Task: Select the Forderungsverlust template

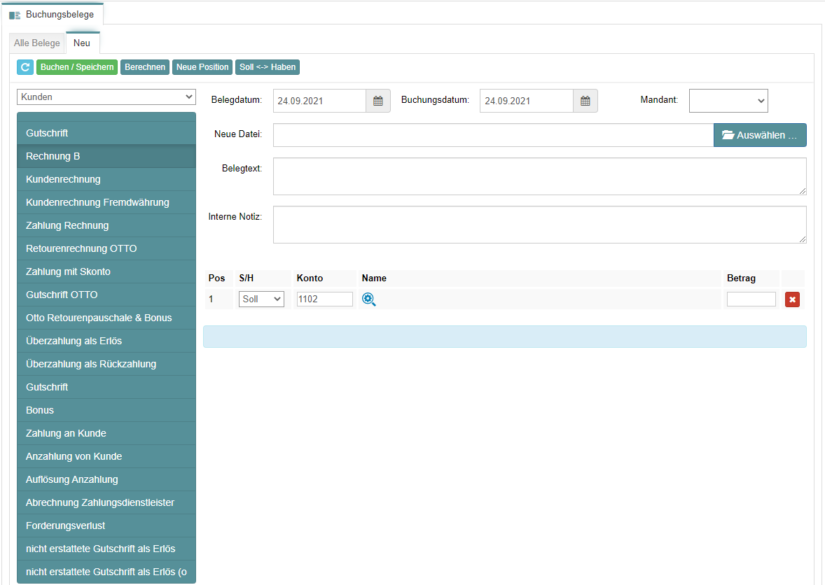Action: tap(106, 526)
